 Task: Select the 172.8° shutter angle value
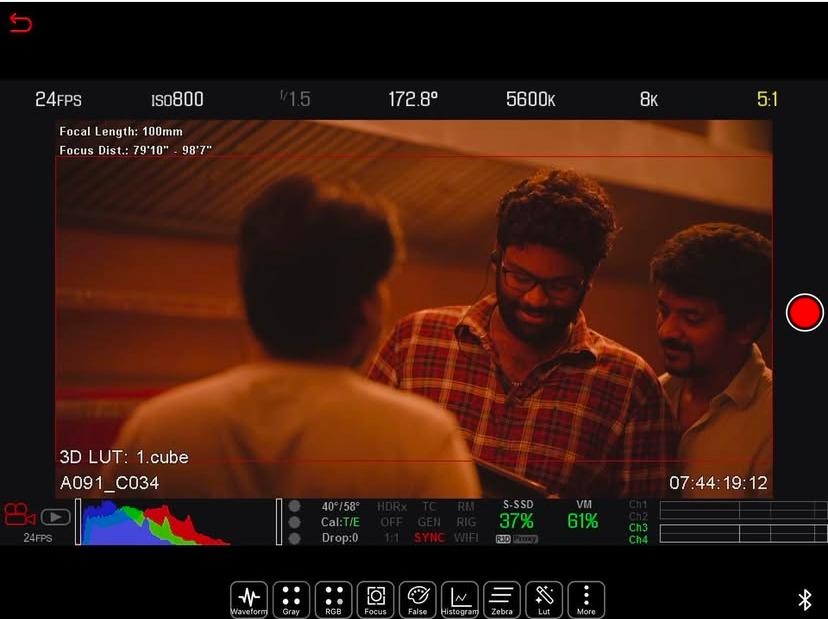pos(413,99)
